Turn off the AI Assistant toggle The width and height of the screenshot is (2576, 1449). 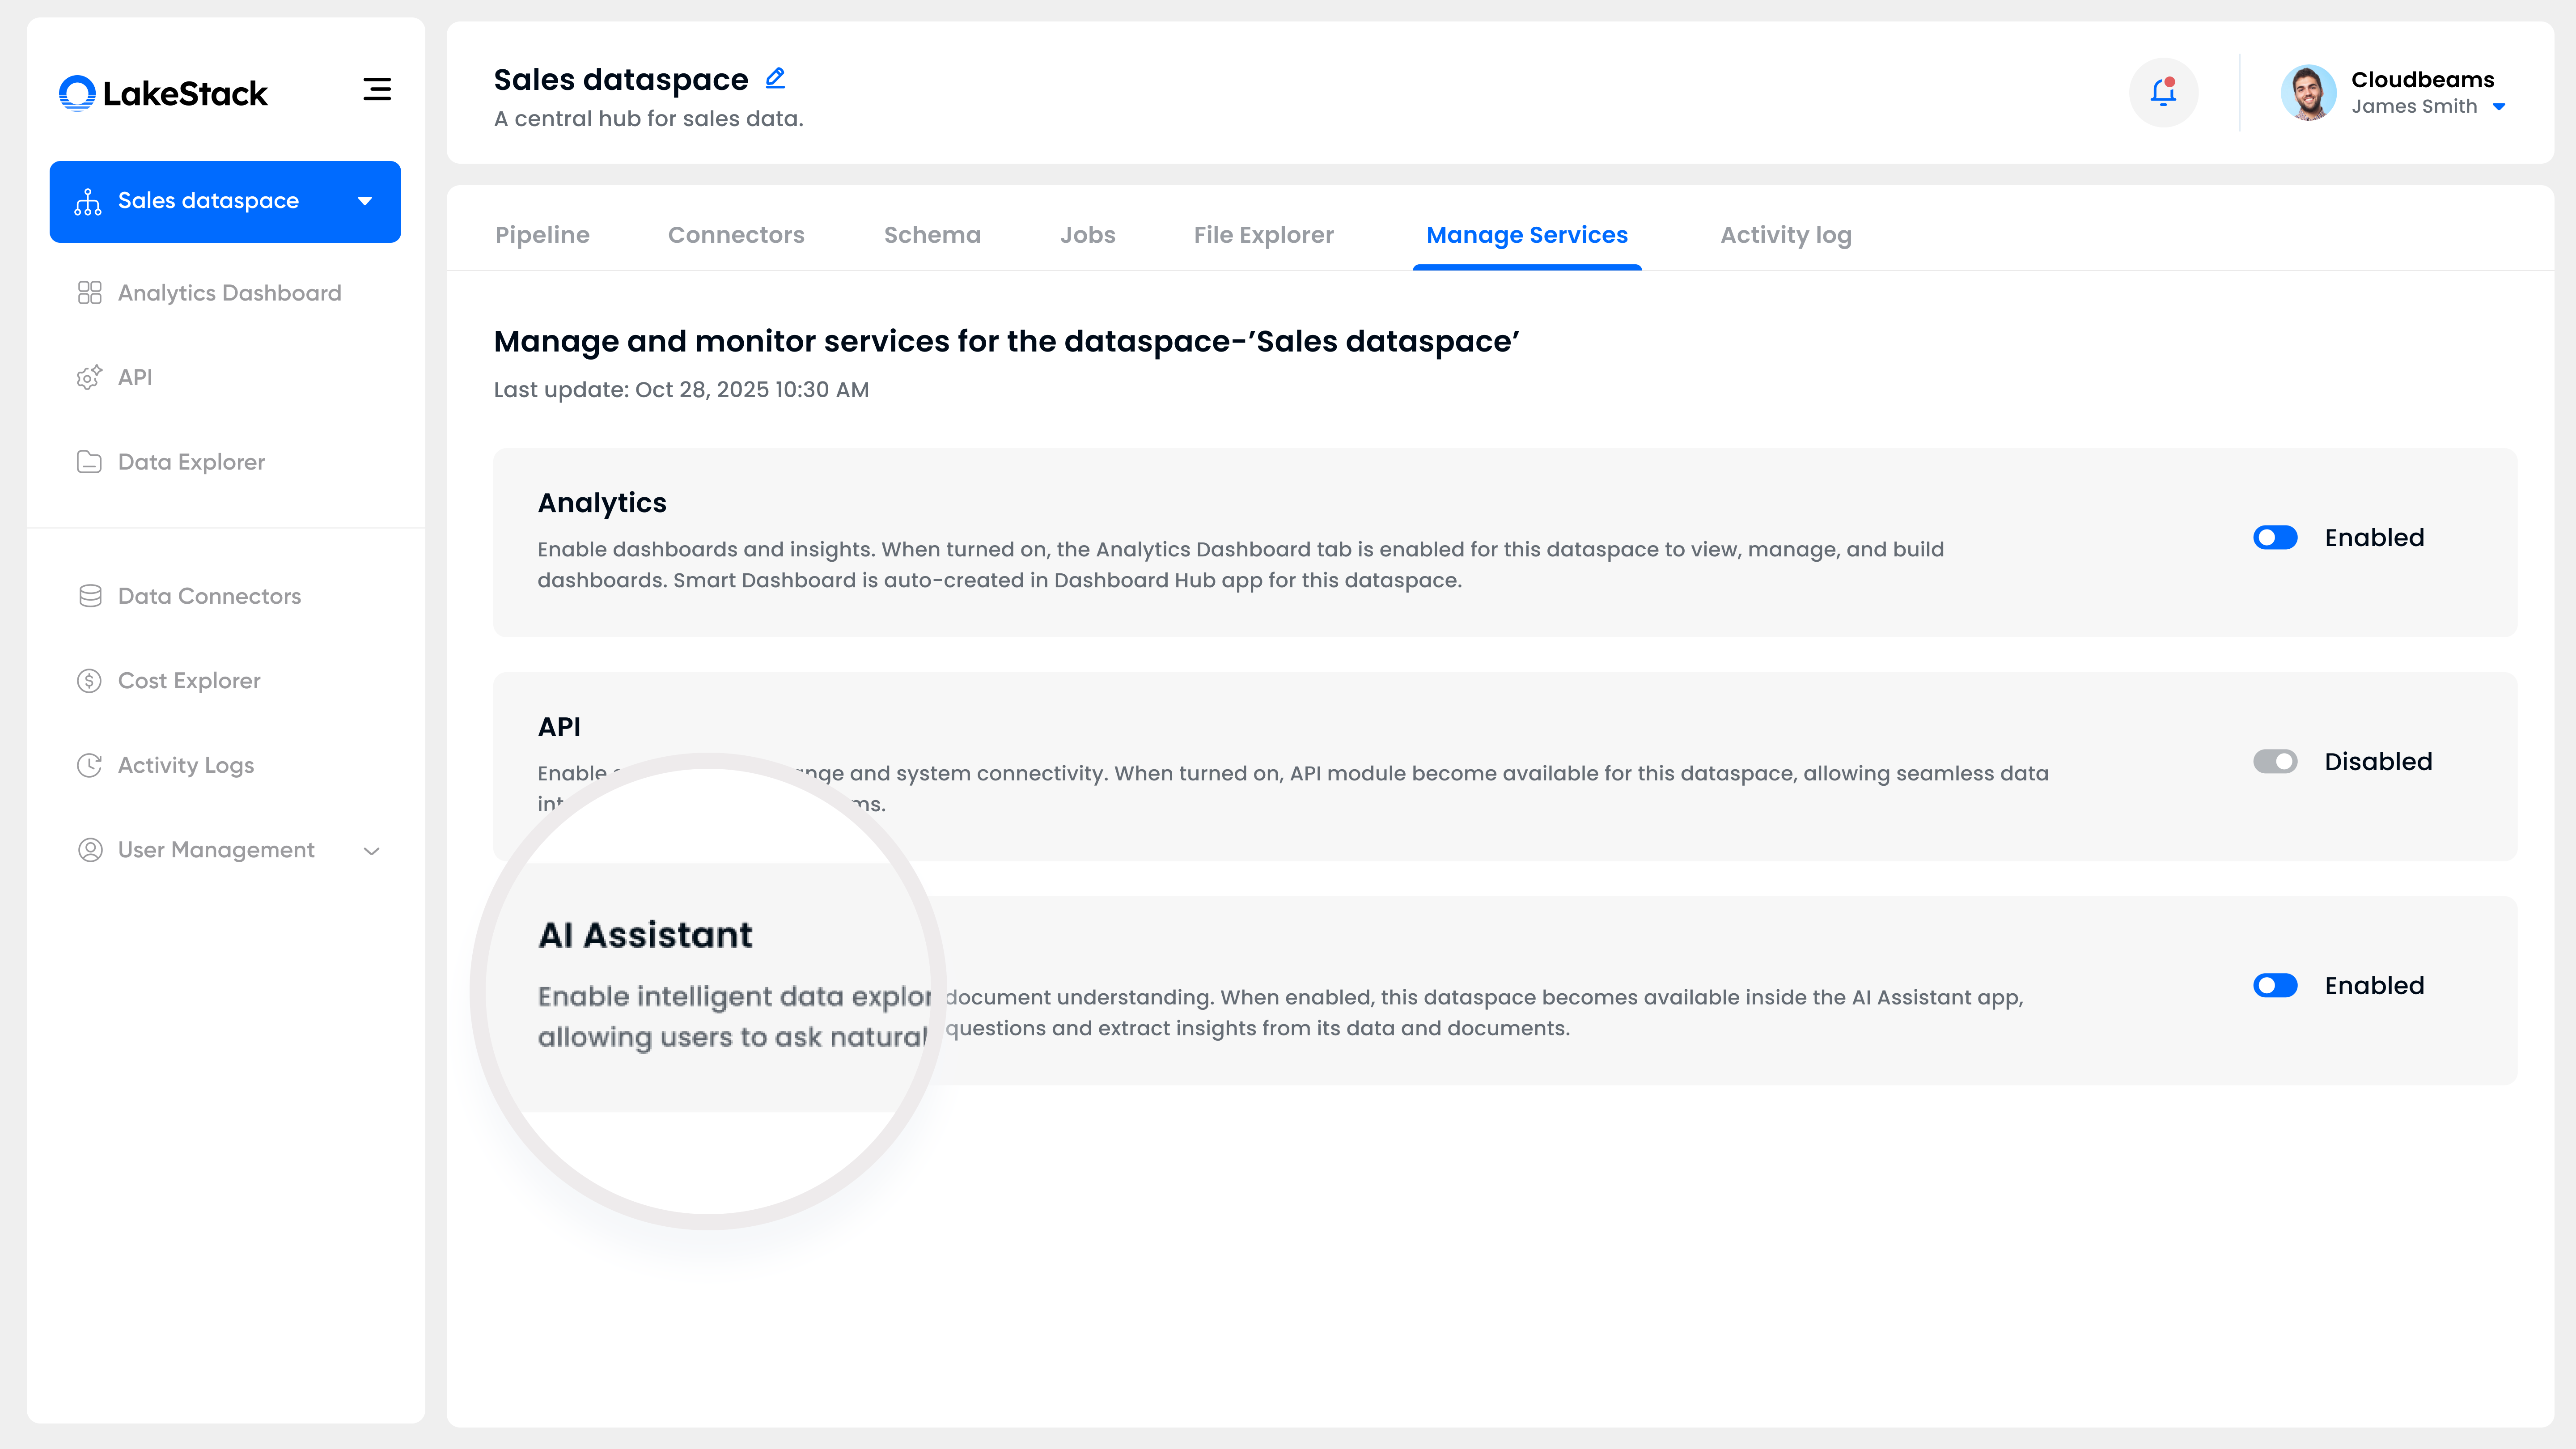tap(2275, 986)
